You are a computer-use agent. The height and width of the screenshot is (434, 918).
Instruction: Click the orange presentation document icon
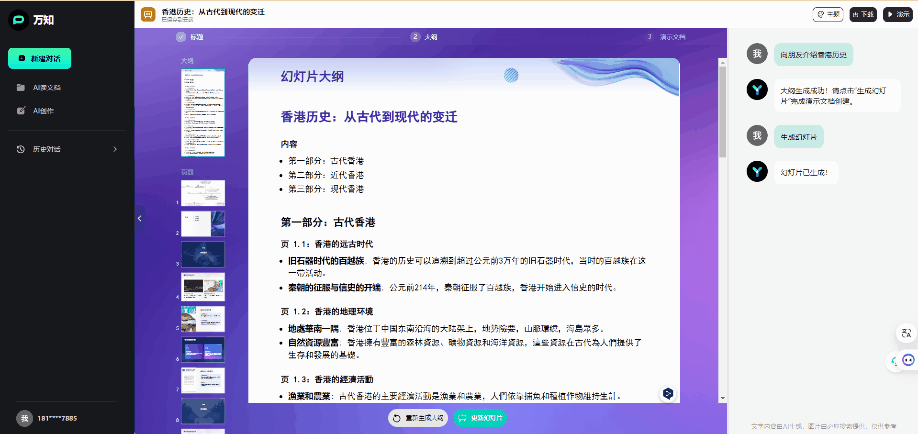(x=148, y=14)
